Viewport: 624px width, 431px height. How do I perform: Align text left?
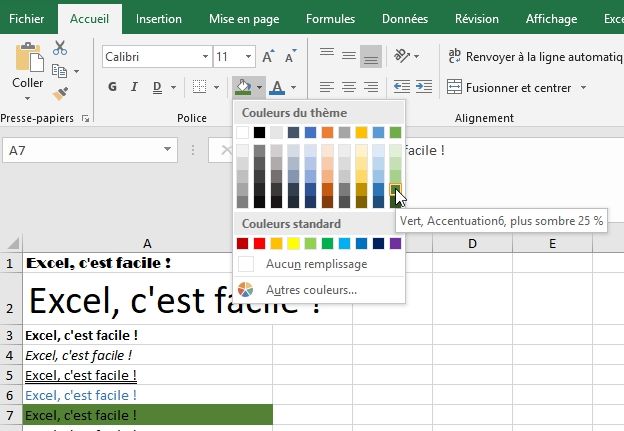tap(327, 87)
